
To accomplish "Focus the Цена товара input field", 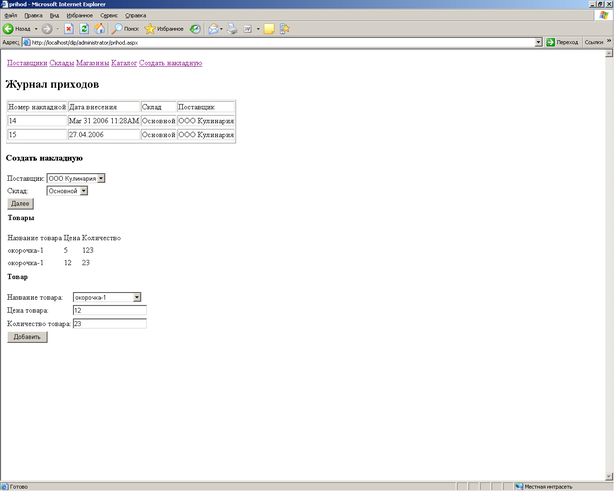I will [110, 310].
